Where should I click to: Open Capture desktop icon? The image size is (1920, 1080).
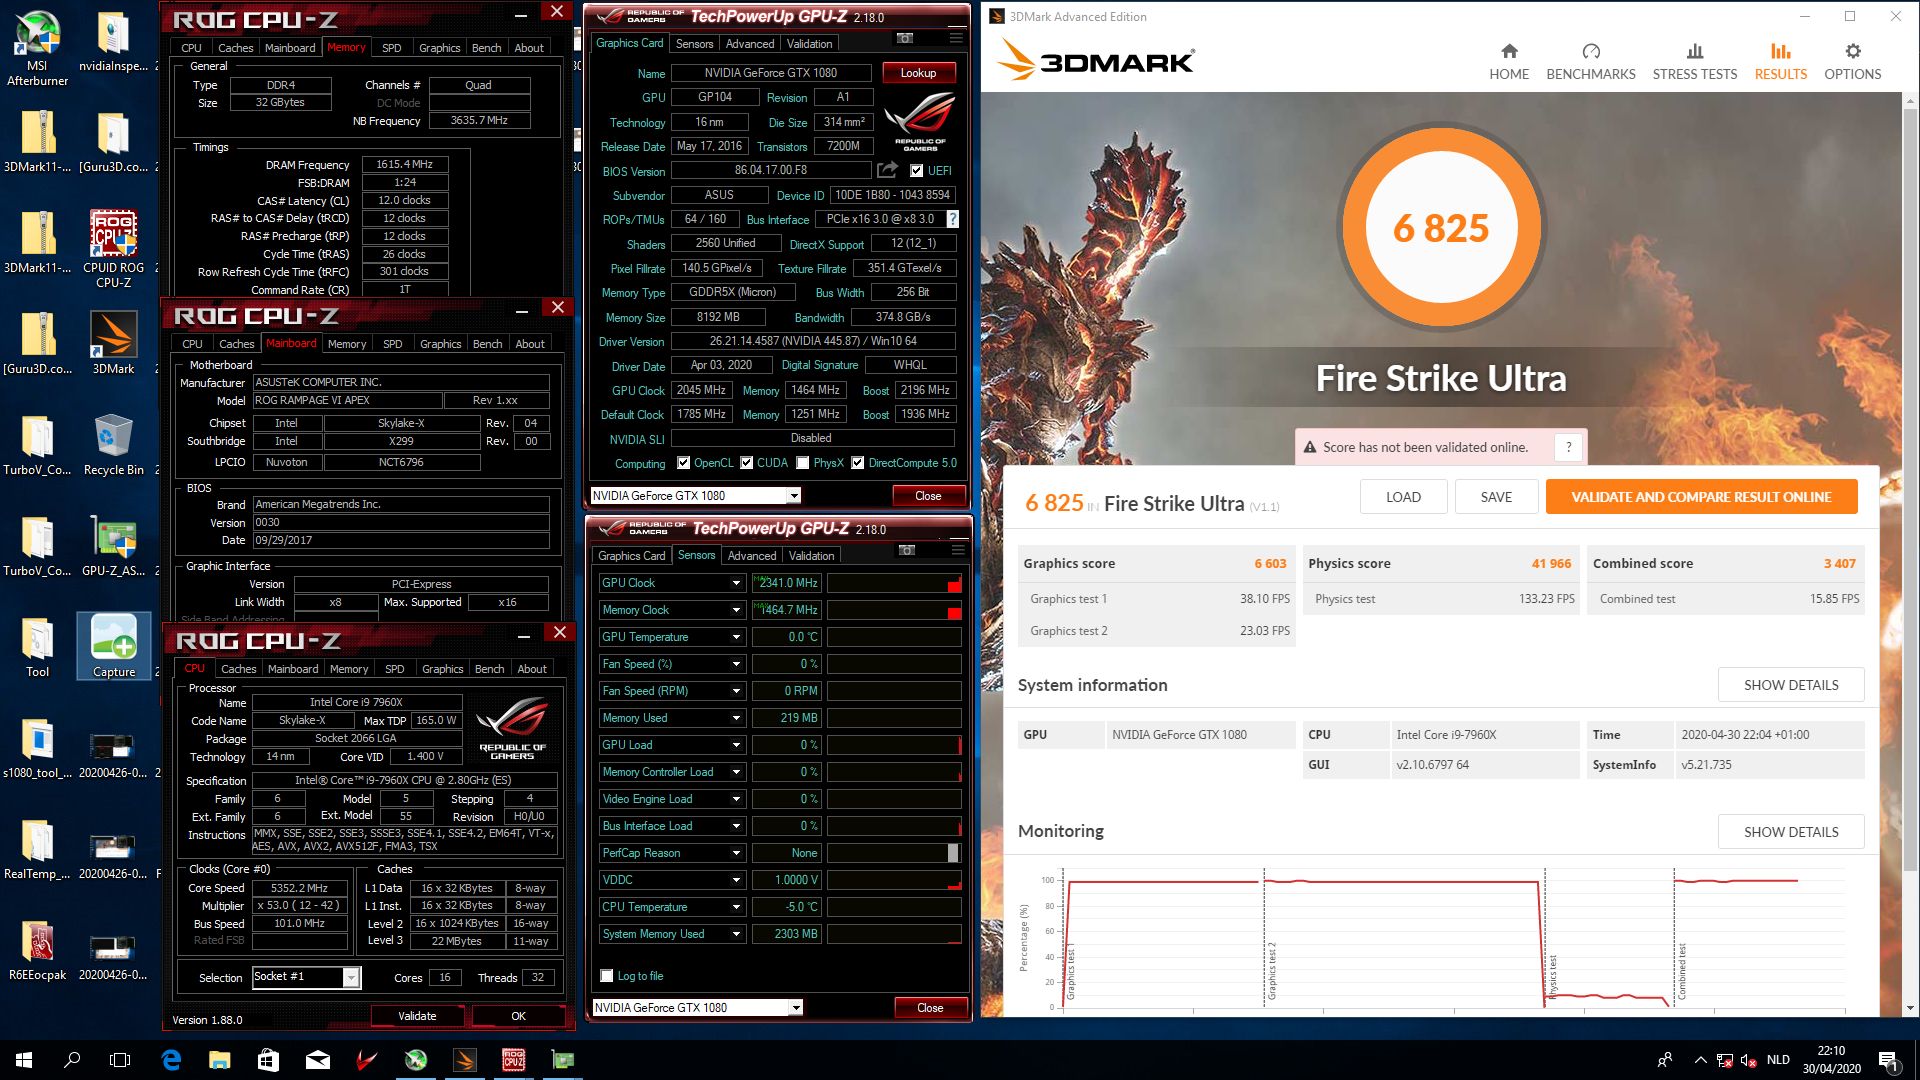tap(113, 646)
